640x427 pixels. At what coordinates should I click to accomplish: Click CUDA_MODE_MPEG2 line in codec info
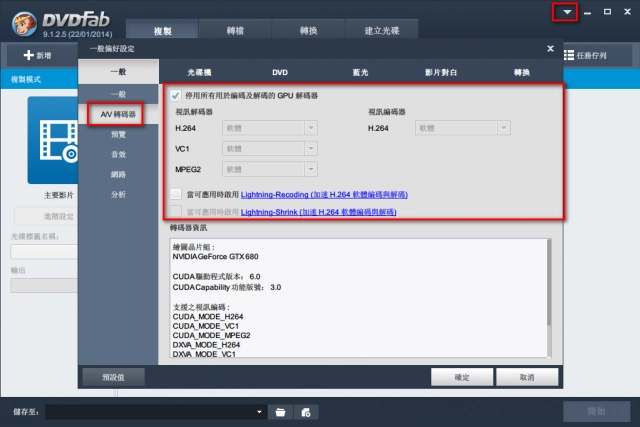click(x=211, y=335)
